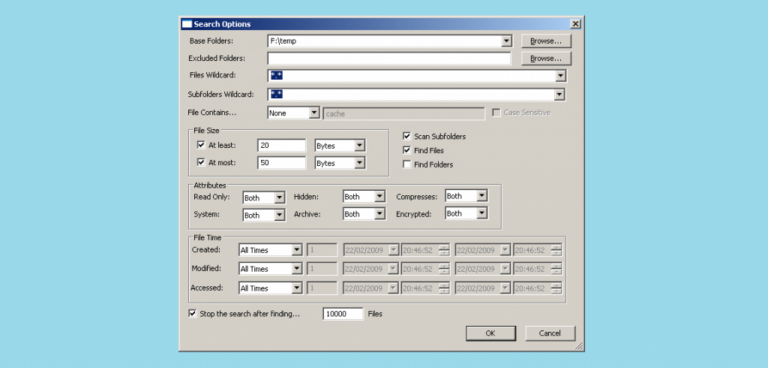Open the Modified time filter dropdown
Image resolution: width=768 pixels, height=368 pixels.
click(x=270, y=269)
